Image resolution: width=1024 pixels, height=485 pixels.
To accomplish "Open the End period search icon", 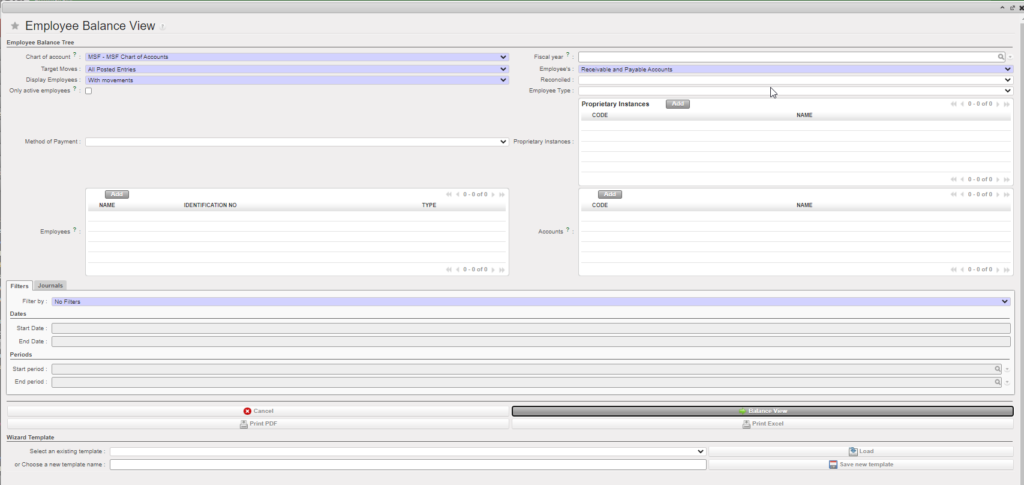I will coord(997,382).
